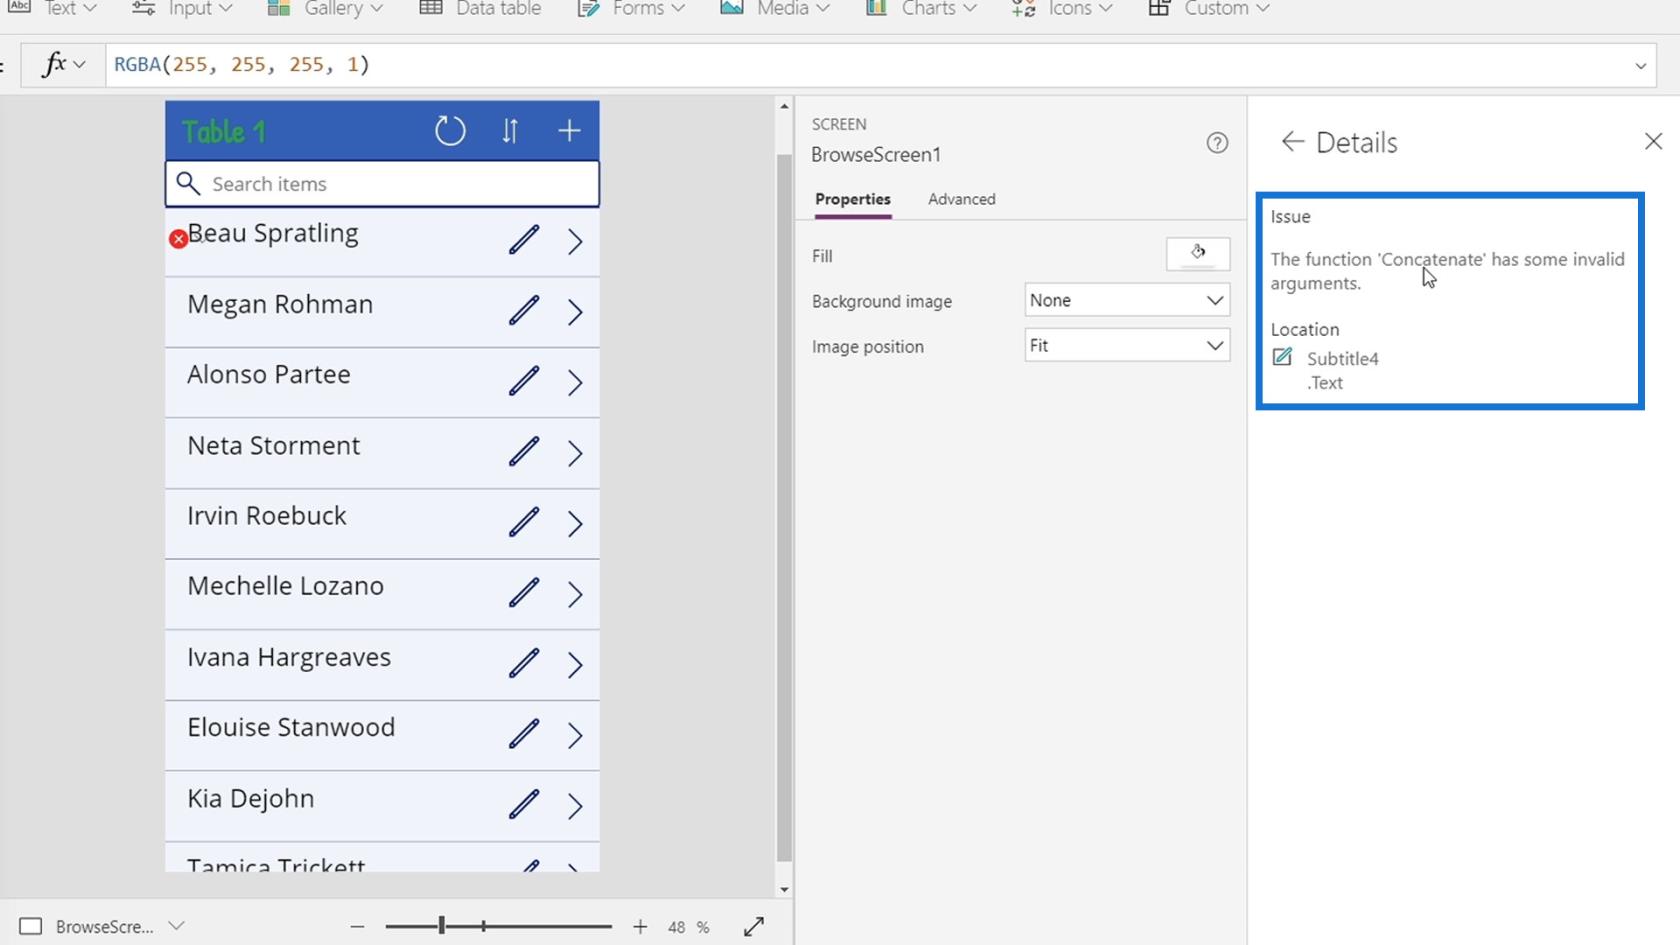Click the edit pencil for Irvin Roebuck

coord(524,522)
